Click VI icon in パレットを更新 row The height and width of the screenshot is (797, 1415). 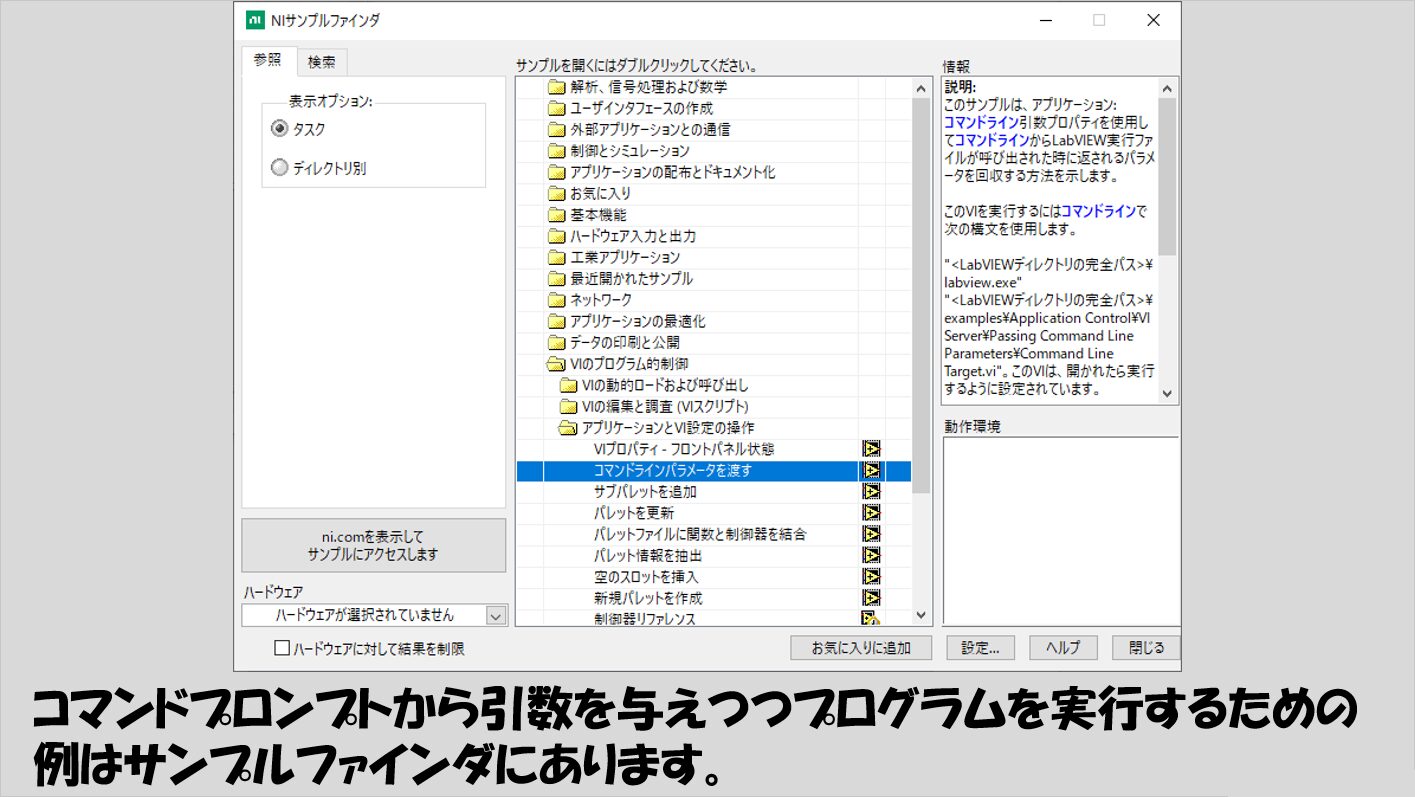tap(871, 513)
